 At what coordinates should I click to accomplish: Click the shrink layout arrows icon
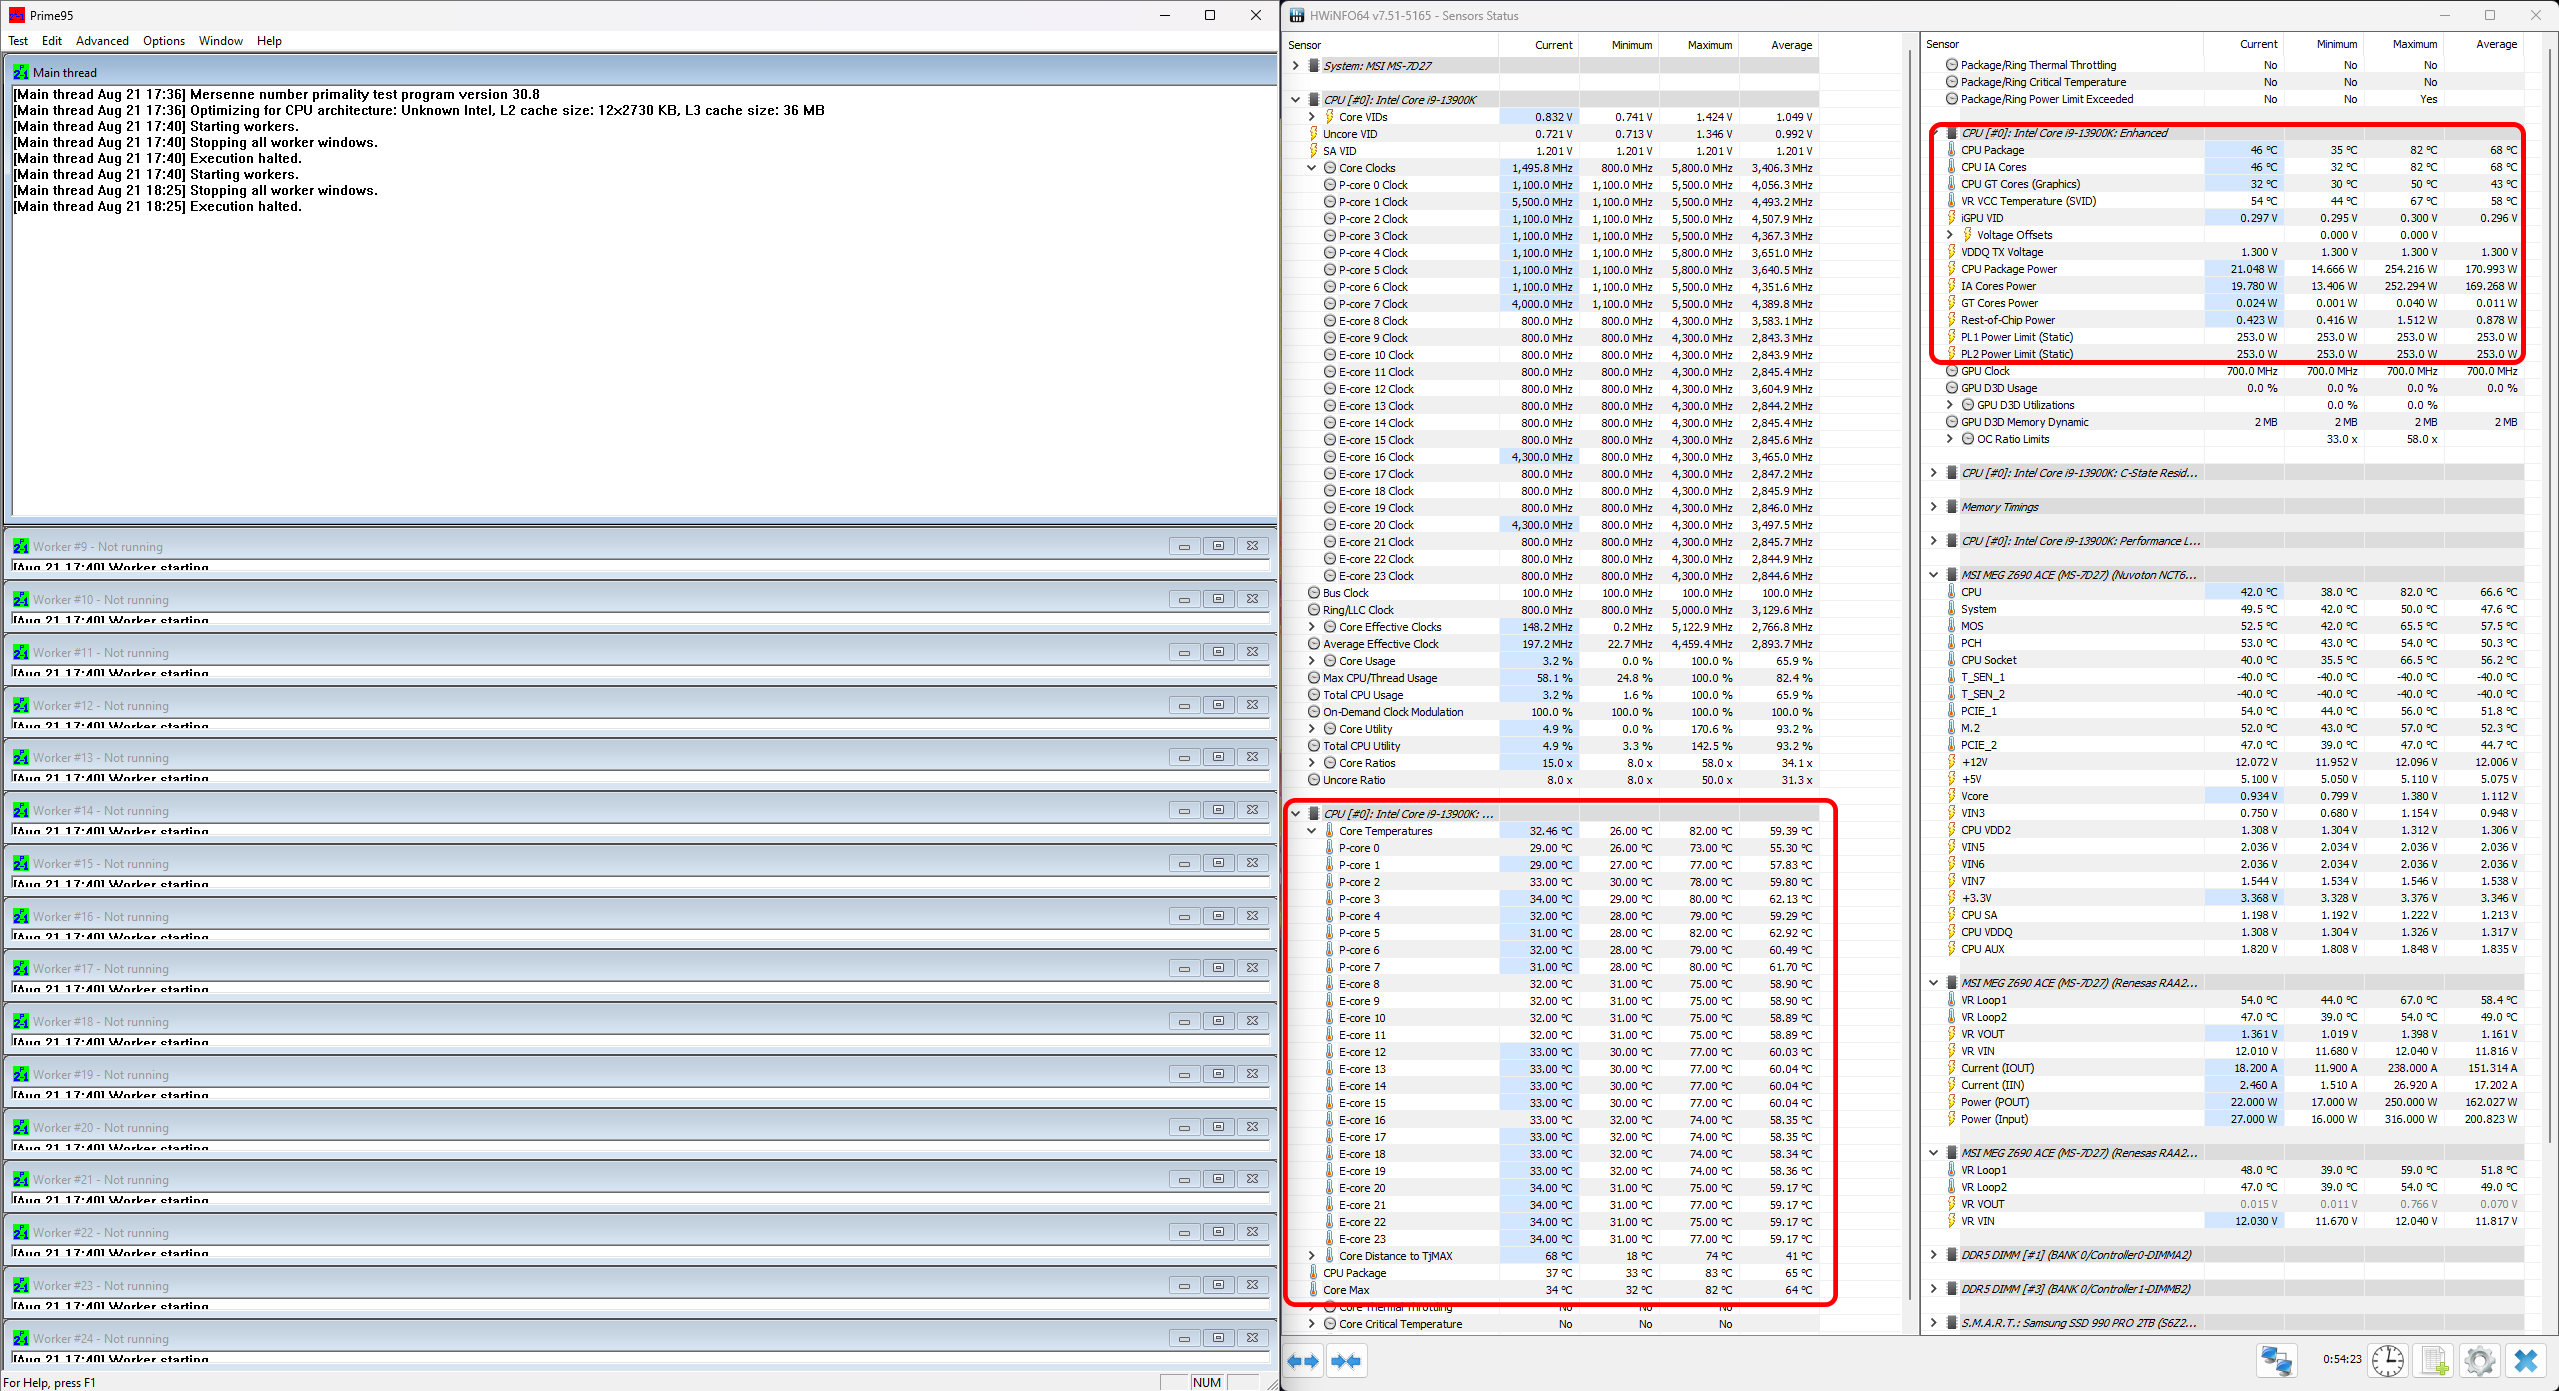pyautogui.click(x=1346, y=1361)
